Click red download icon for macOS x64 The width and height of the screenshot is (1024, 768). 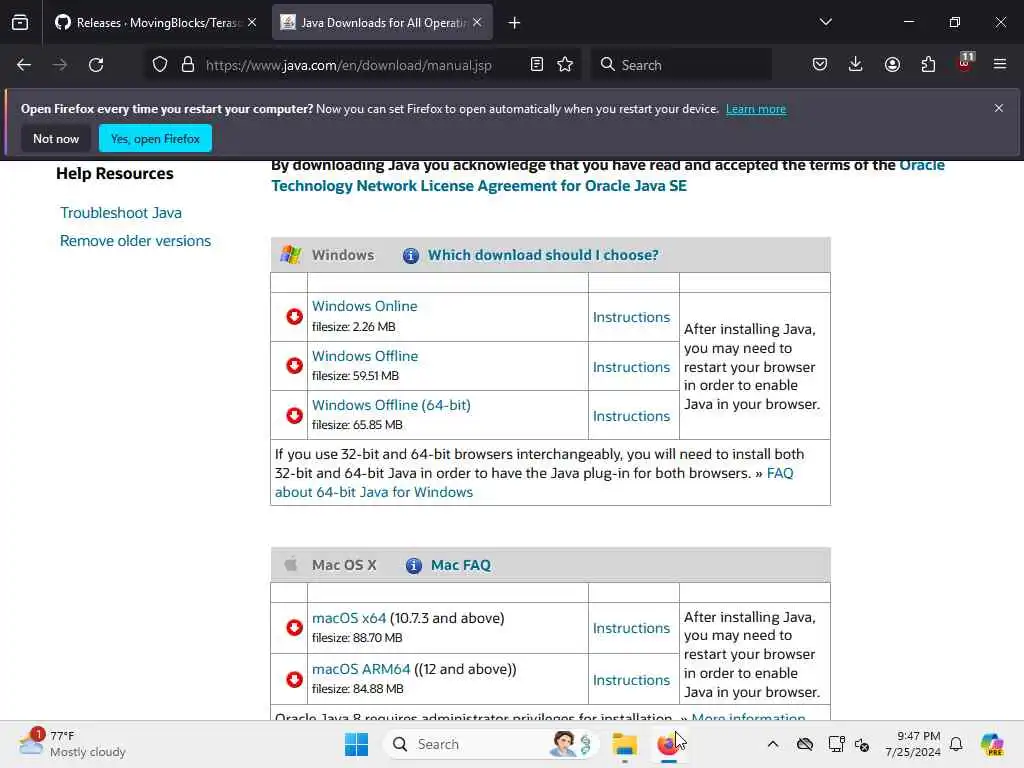pyautogui.click(x=295, y=628)
